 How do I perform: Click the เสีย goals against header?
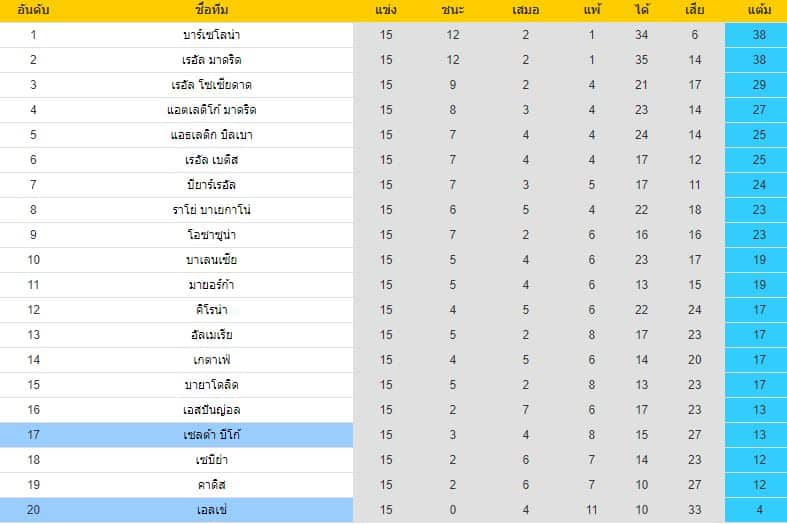(695, 10)
